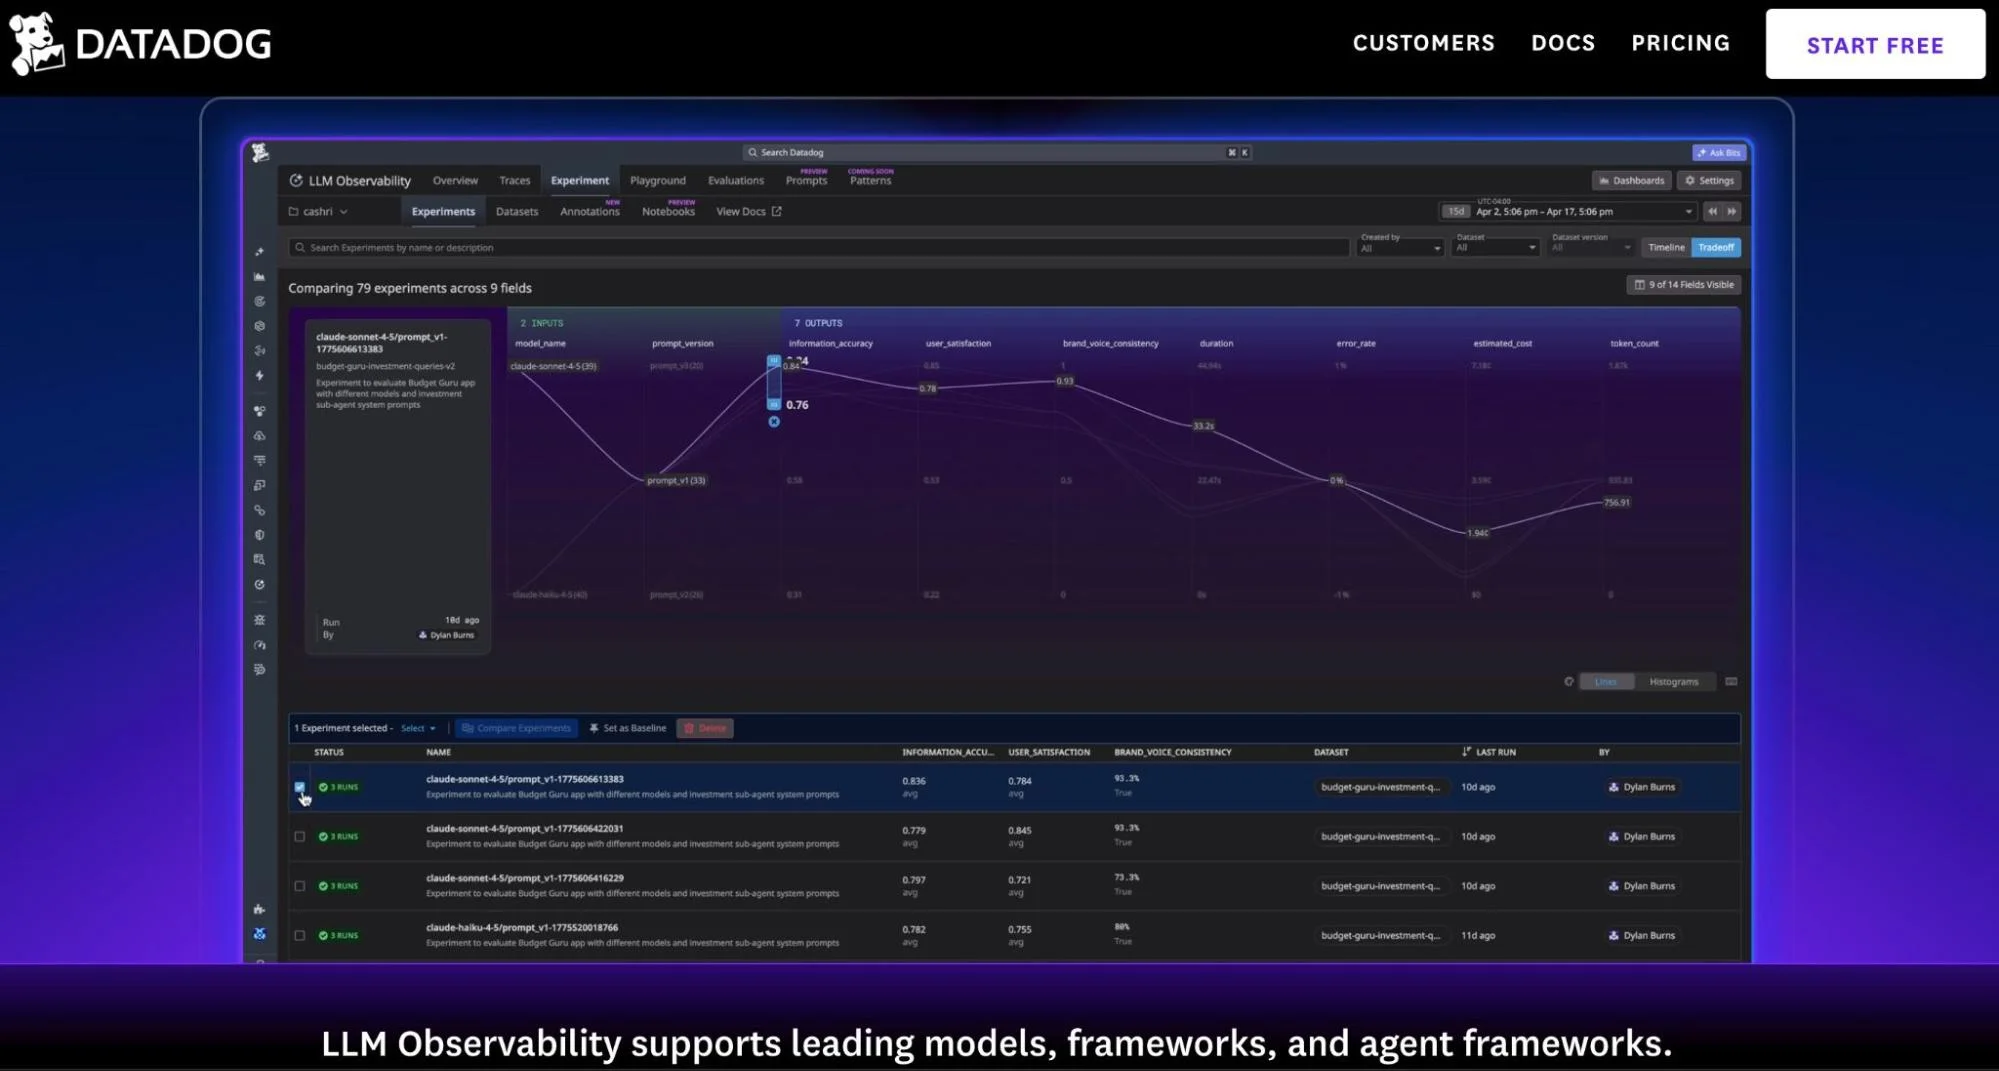Click the 15d time span badge

pos(1455,211)
